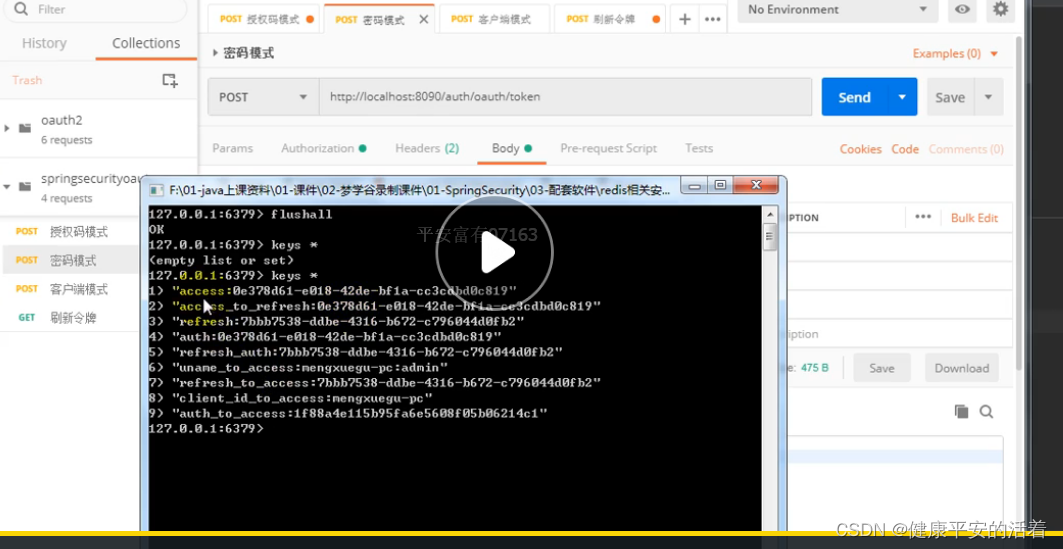The width and height of the screenshot is (1063, 549).
Task: Open the Cookies link
Action: [x=860, y=149]
